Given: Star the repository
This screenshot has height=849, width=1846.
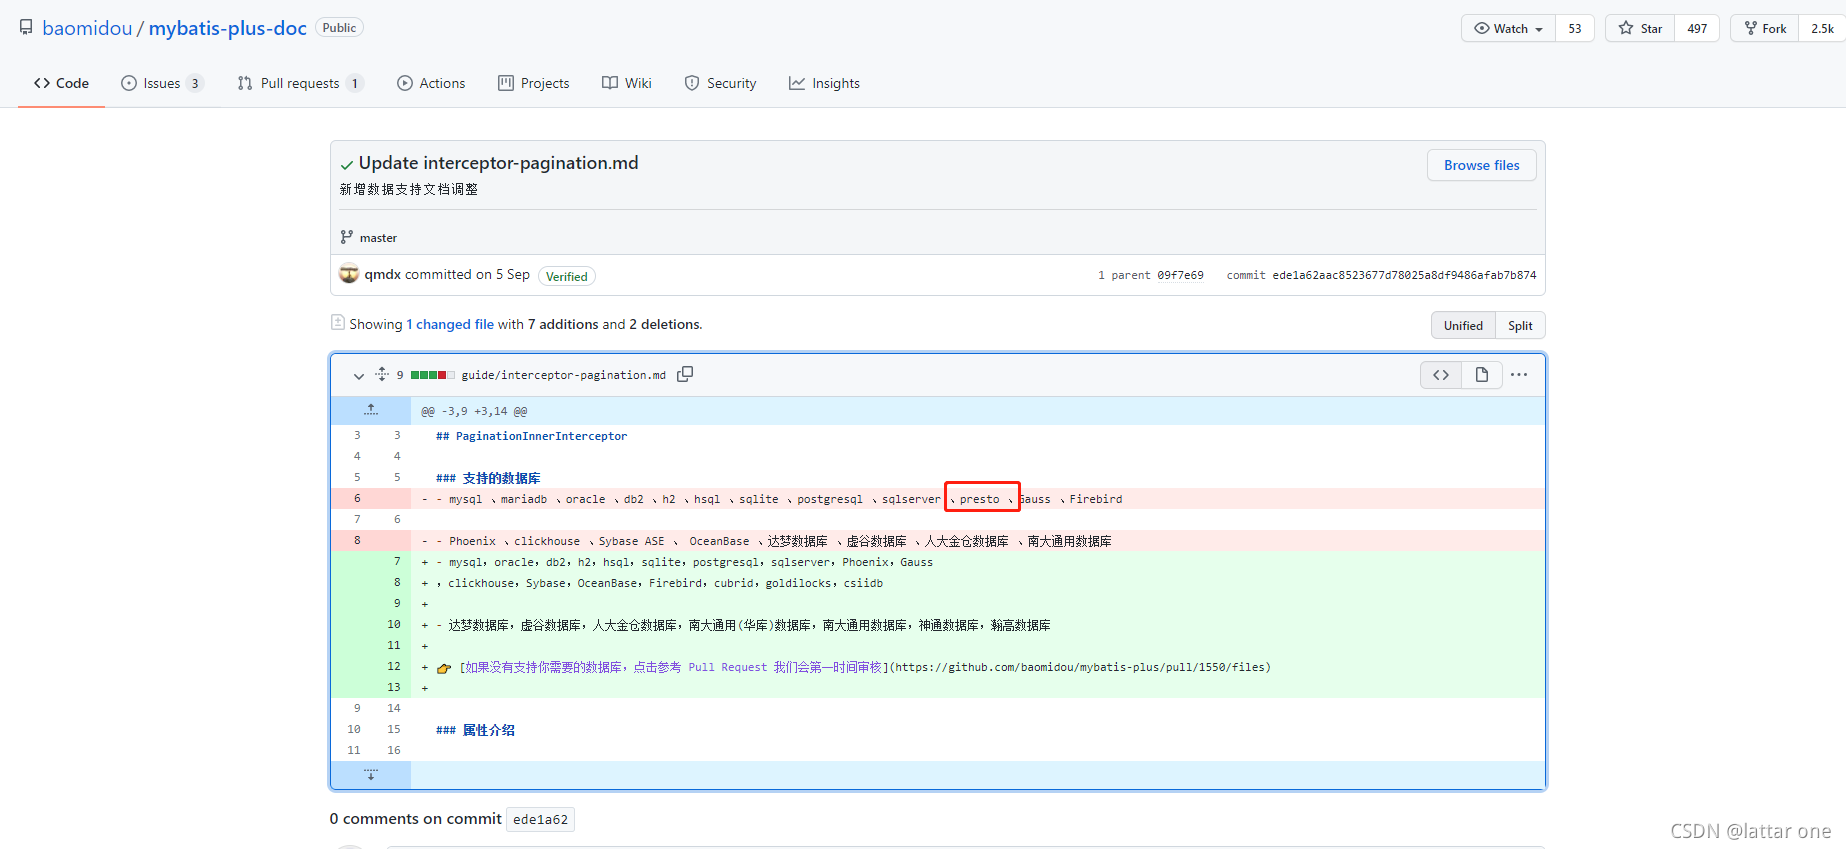Looking at the screenshot, I should (1640, 28).
